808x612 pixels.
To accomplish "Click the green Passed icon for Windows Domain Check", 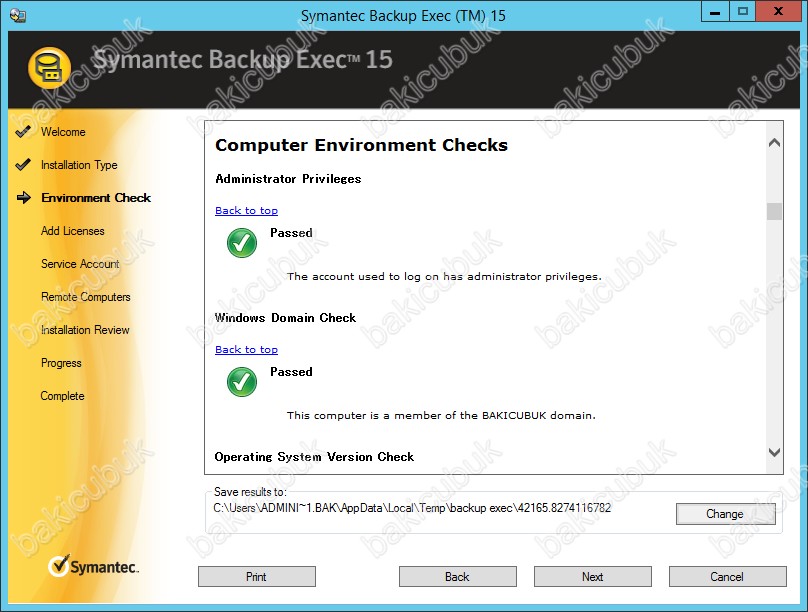I will (242, 382).
